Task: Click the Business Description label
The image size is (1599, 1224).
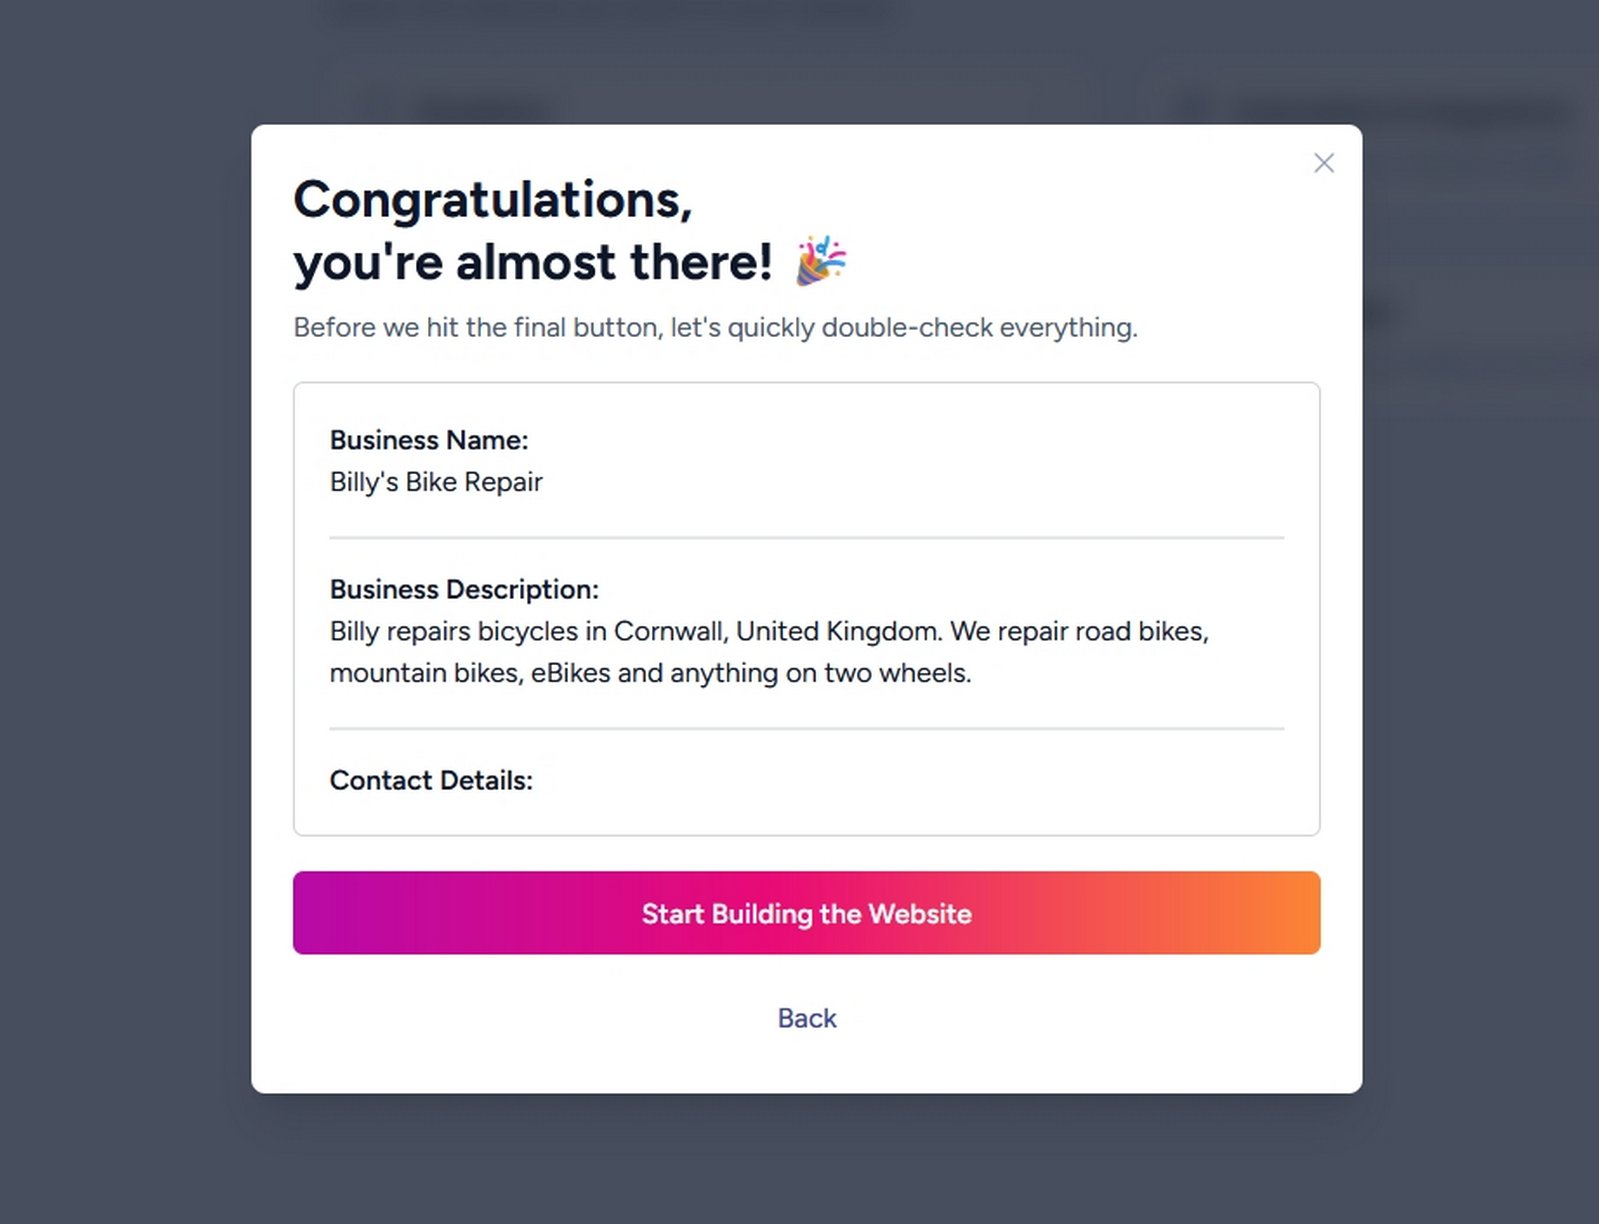Action: click(x=464, y=589)
